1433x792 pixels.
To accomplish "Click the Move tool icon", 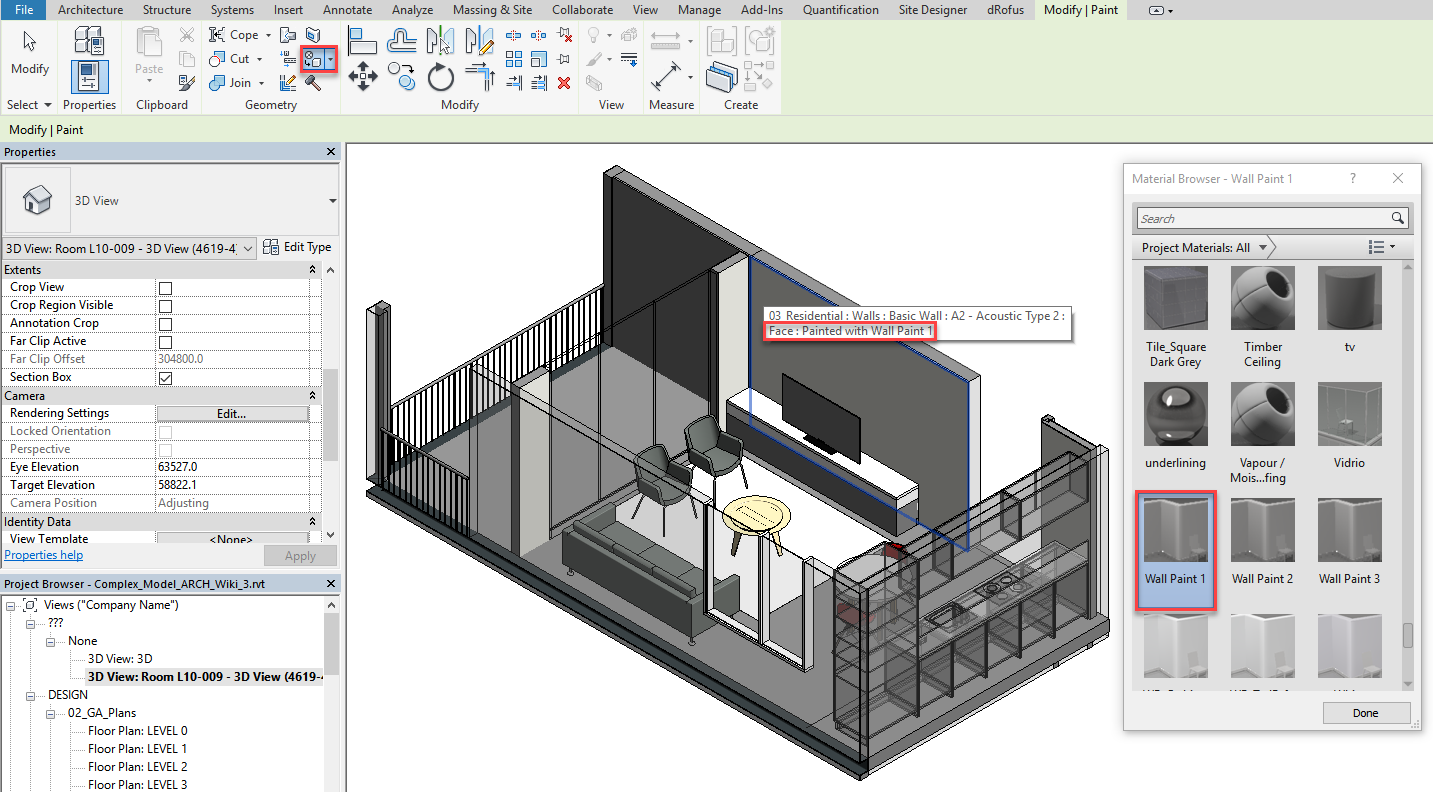I will 362,77.
